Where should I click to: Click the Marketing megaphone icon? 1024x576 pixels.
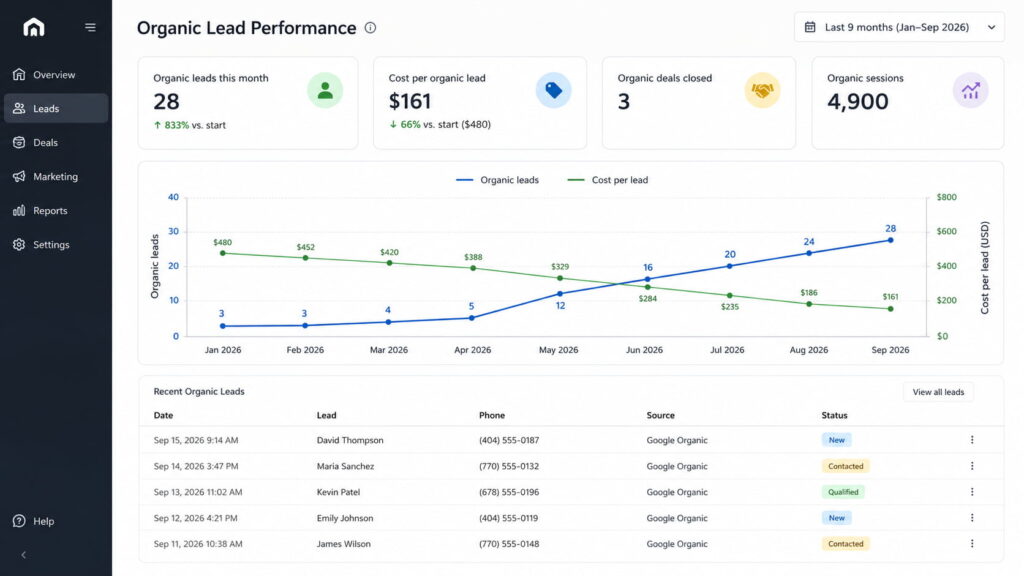(x=19, y=176)
